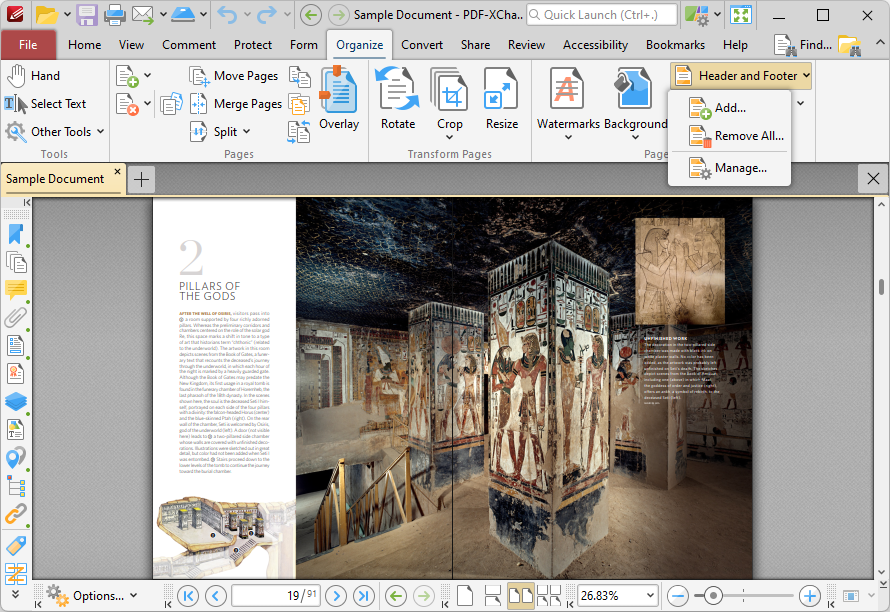Go to the previous view
Screen dimensions: 890x612
pos(396,596)
